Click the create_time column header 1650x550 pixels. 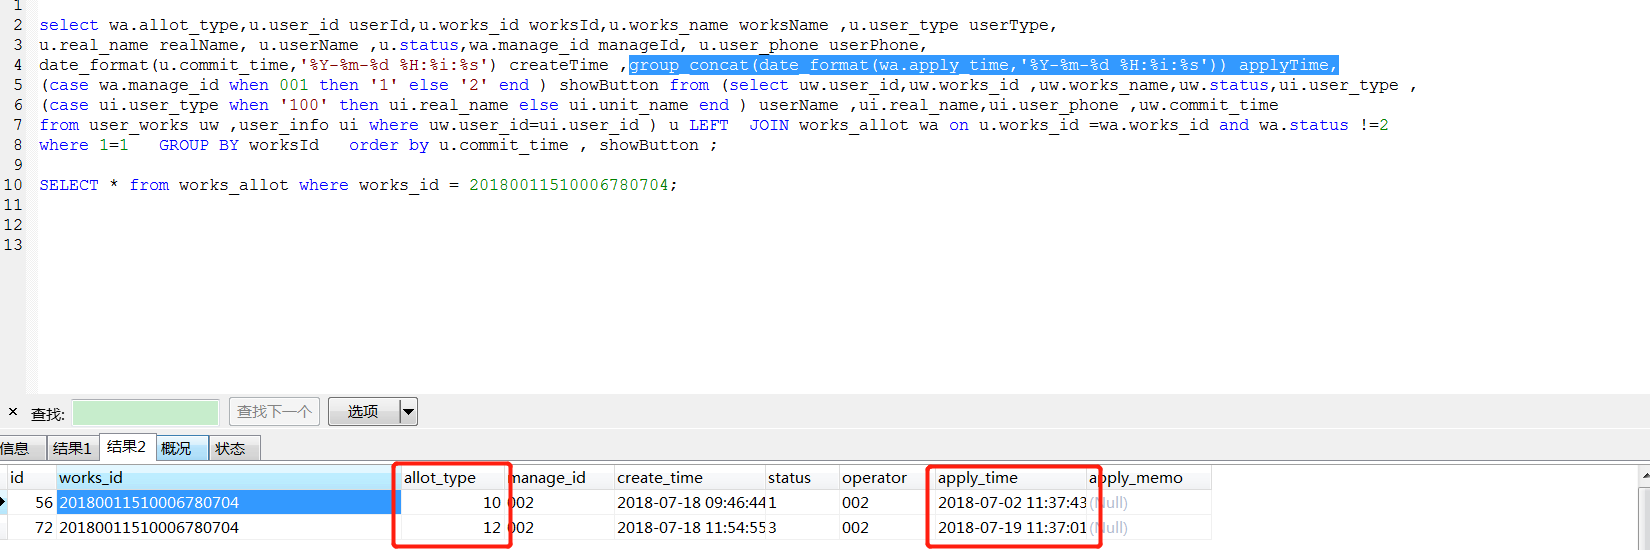pyautogui.click(x=689, y=478)
